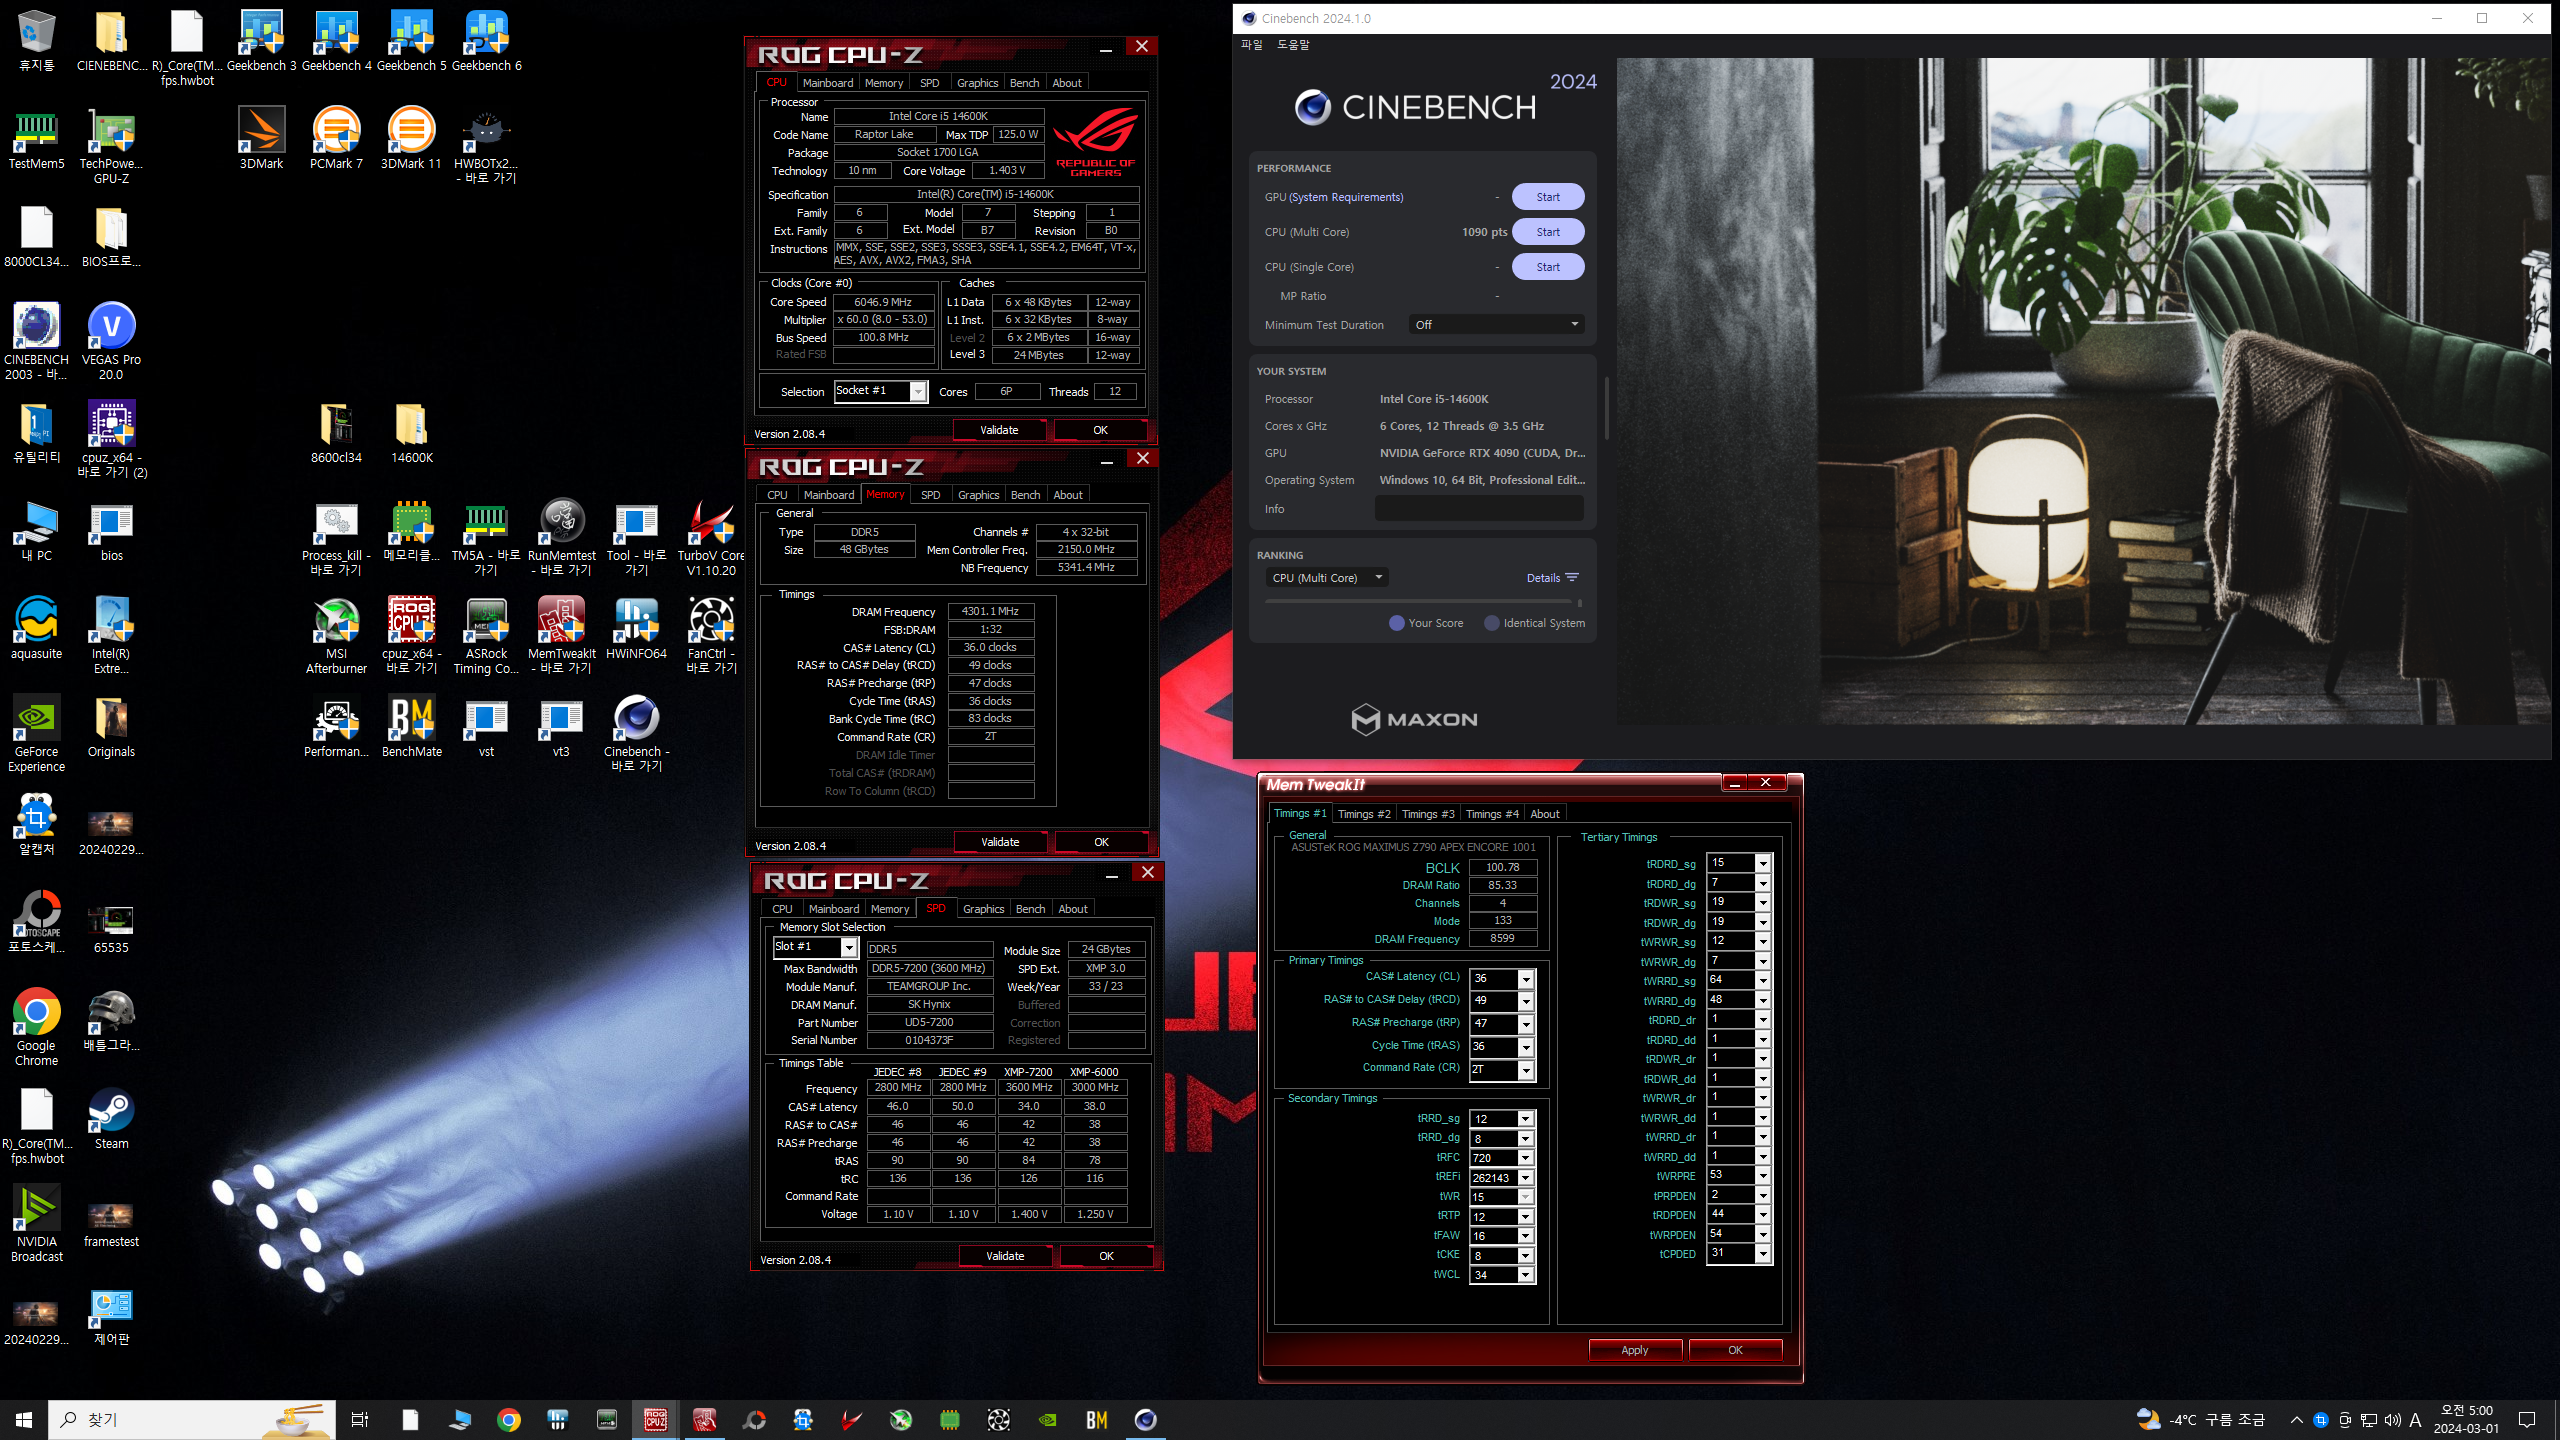
Task: Select TurboV Core V1.10.20 icon
Action: click(x=711, y=538)
